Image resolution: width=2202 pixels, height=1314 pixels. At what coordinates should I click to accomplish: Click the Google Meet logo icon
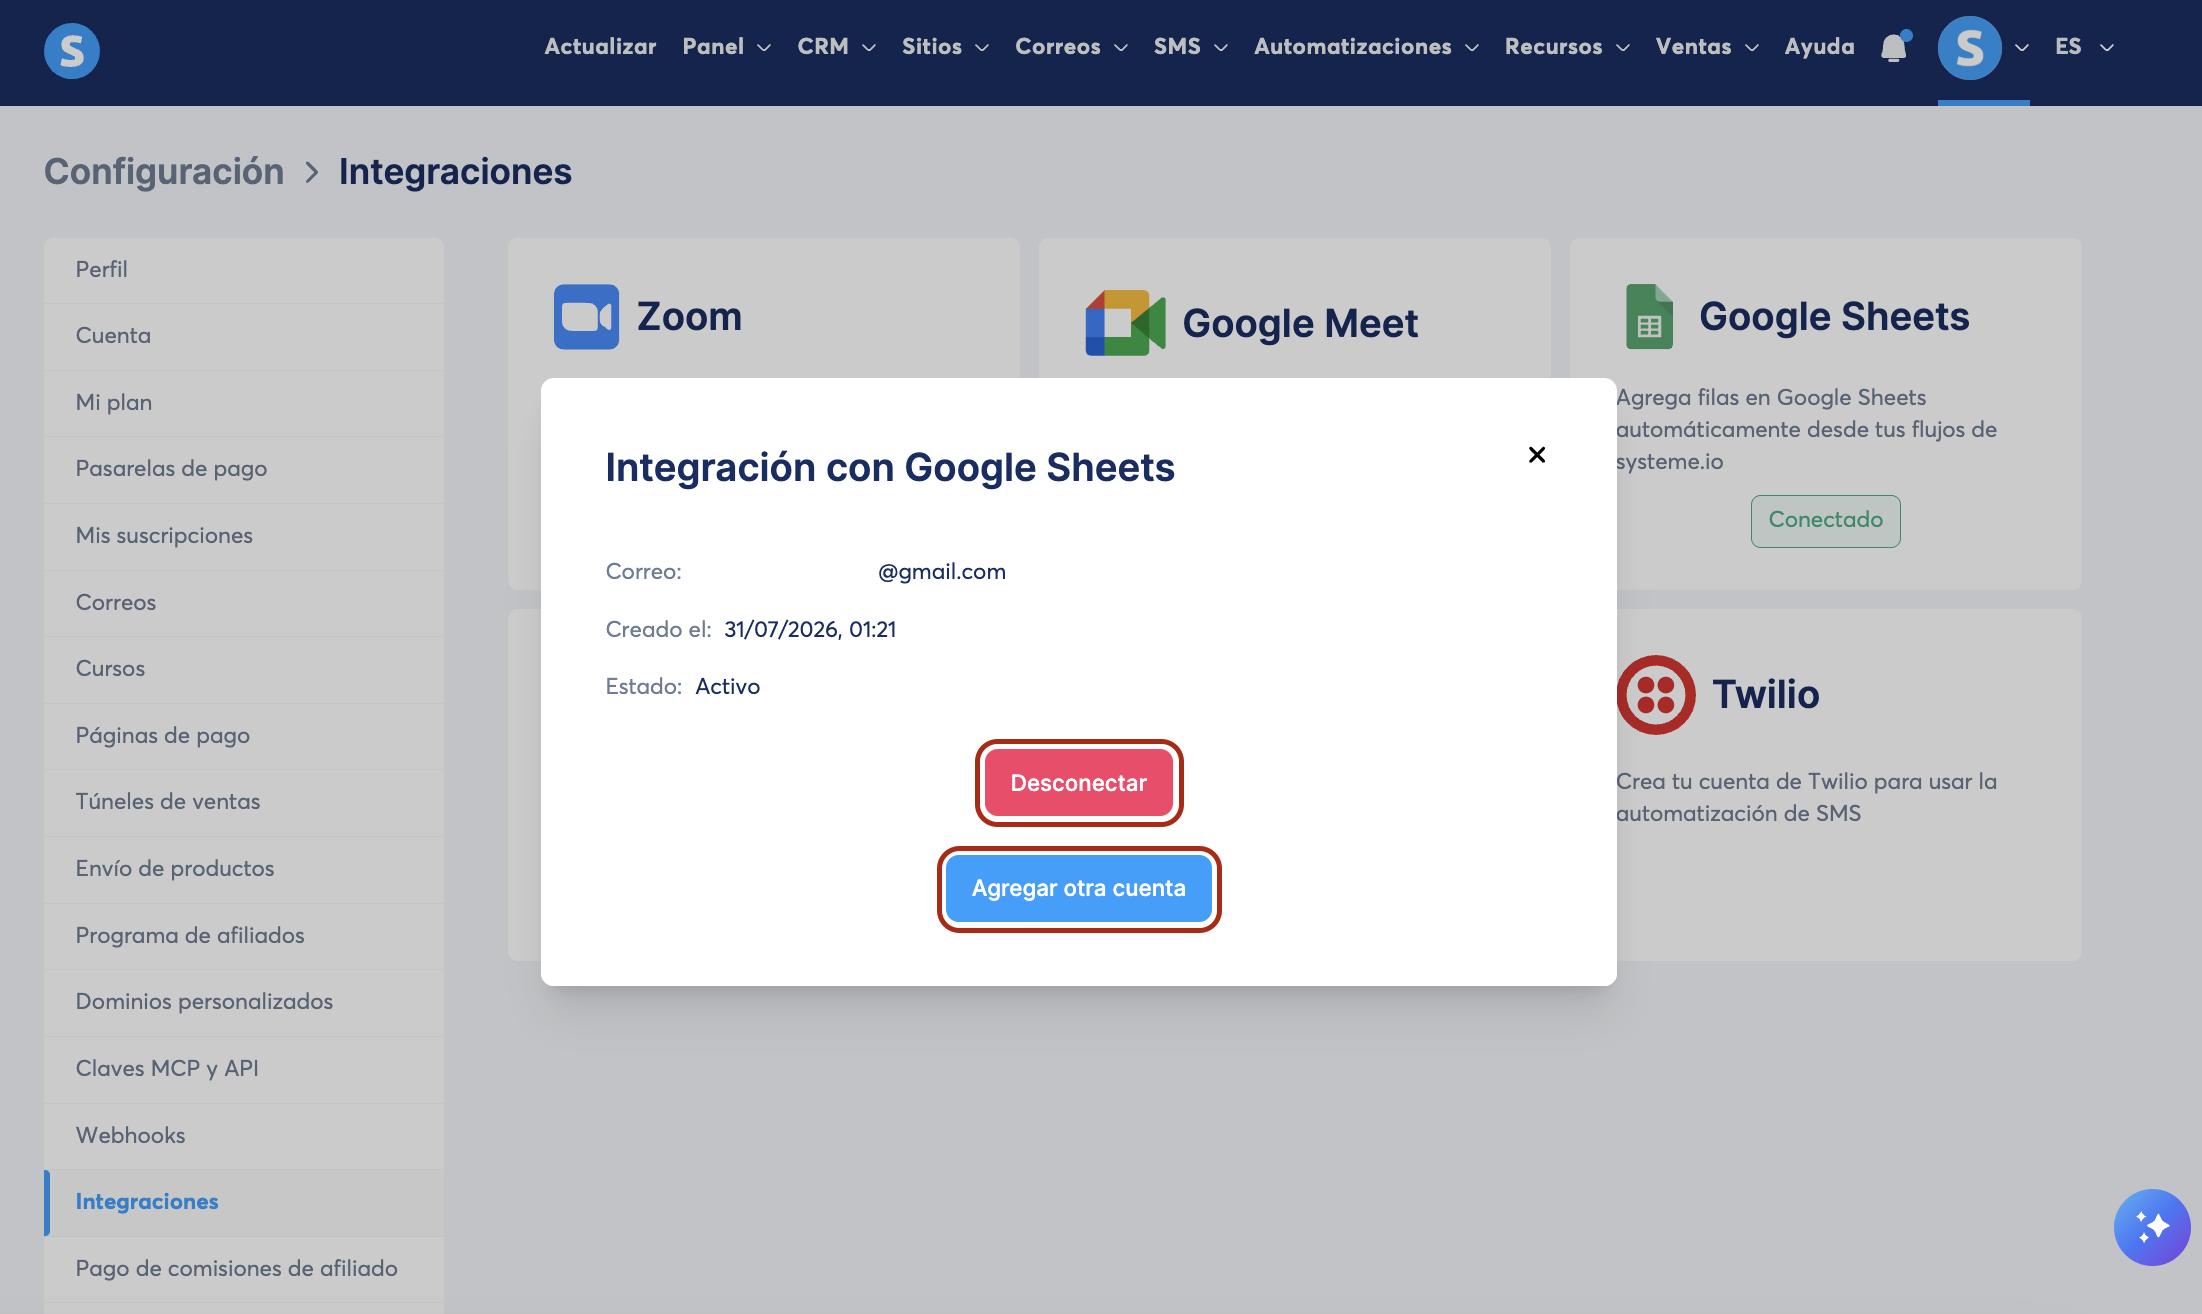coord(1125,323)
